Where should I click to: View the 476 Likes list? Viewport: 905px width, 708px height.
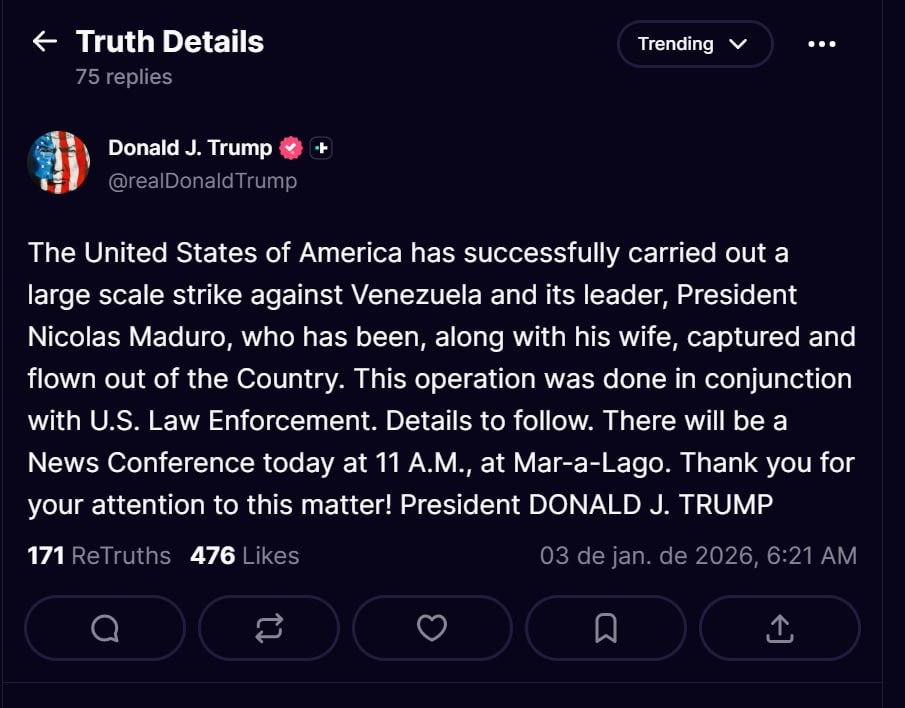(244, 555)
